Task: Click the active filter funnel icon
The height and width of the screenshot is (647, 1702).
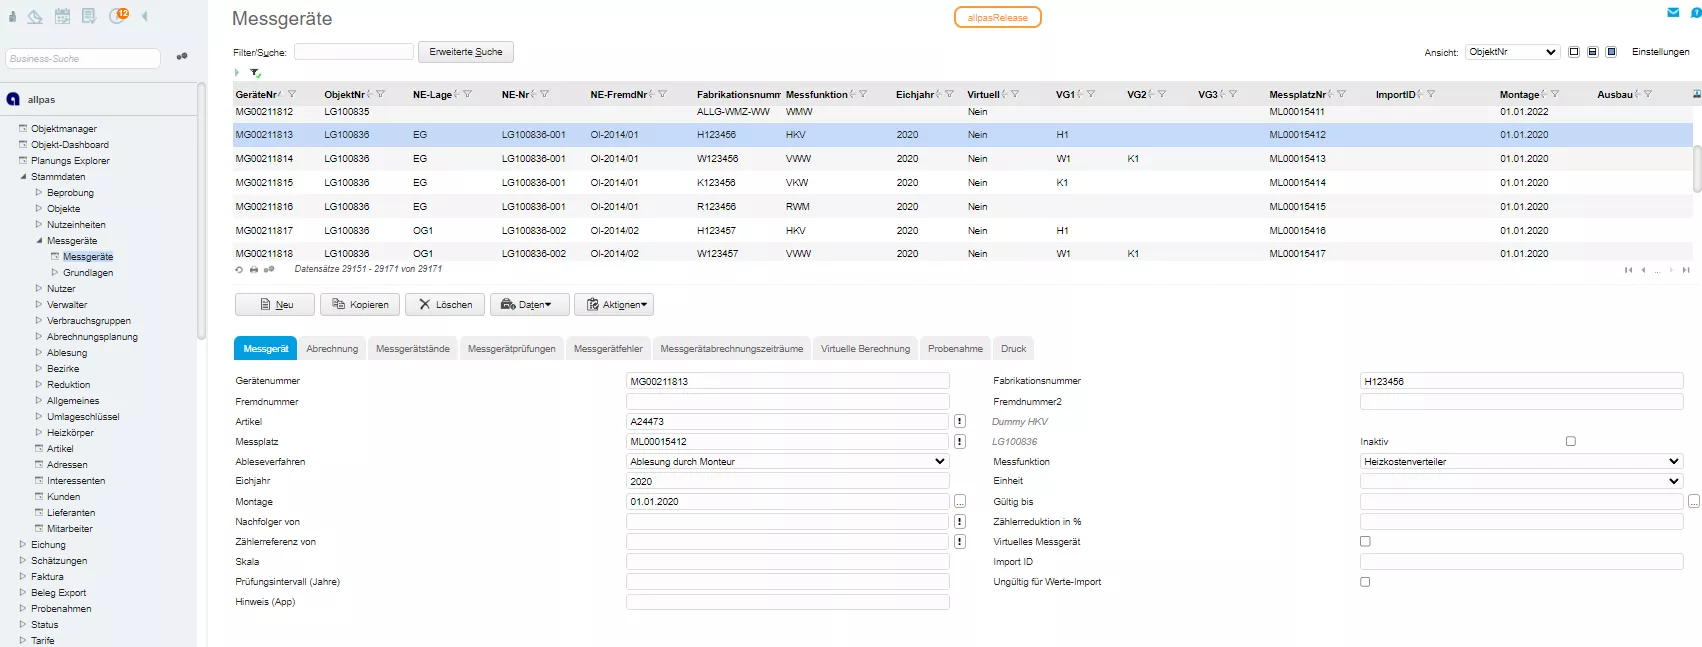Action: 255,73
